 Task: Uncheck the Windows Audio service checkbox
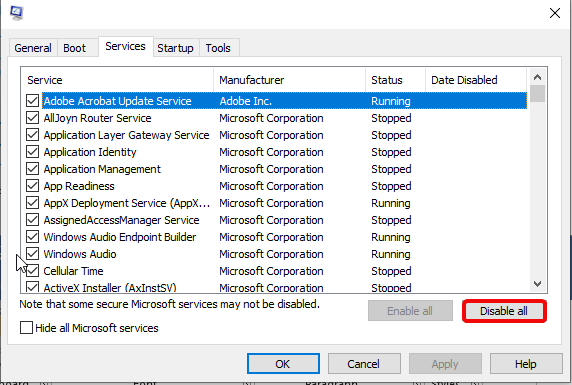[32, 254]
